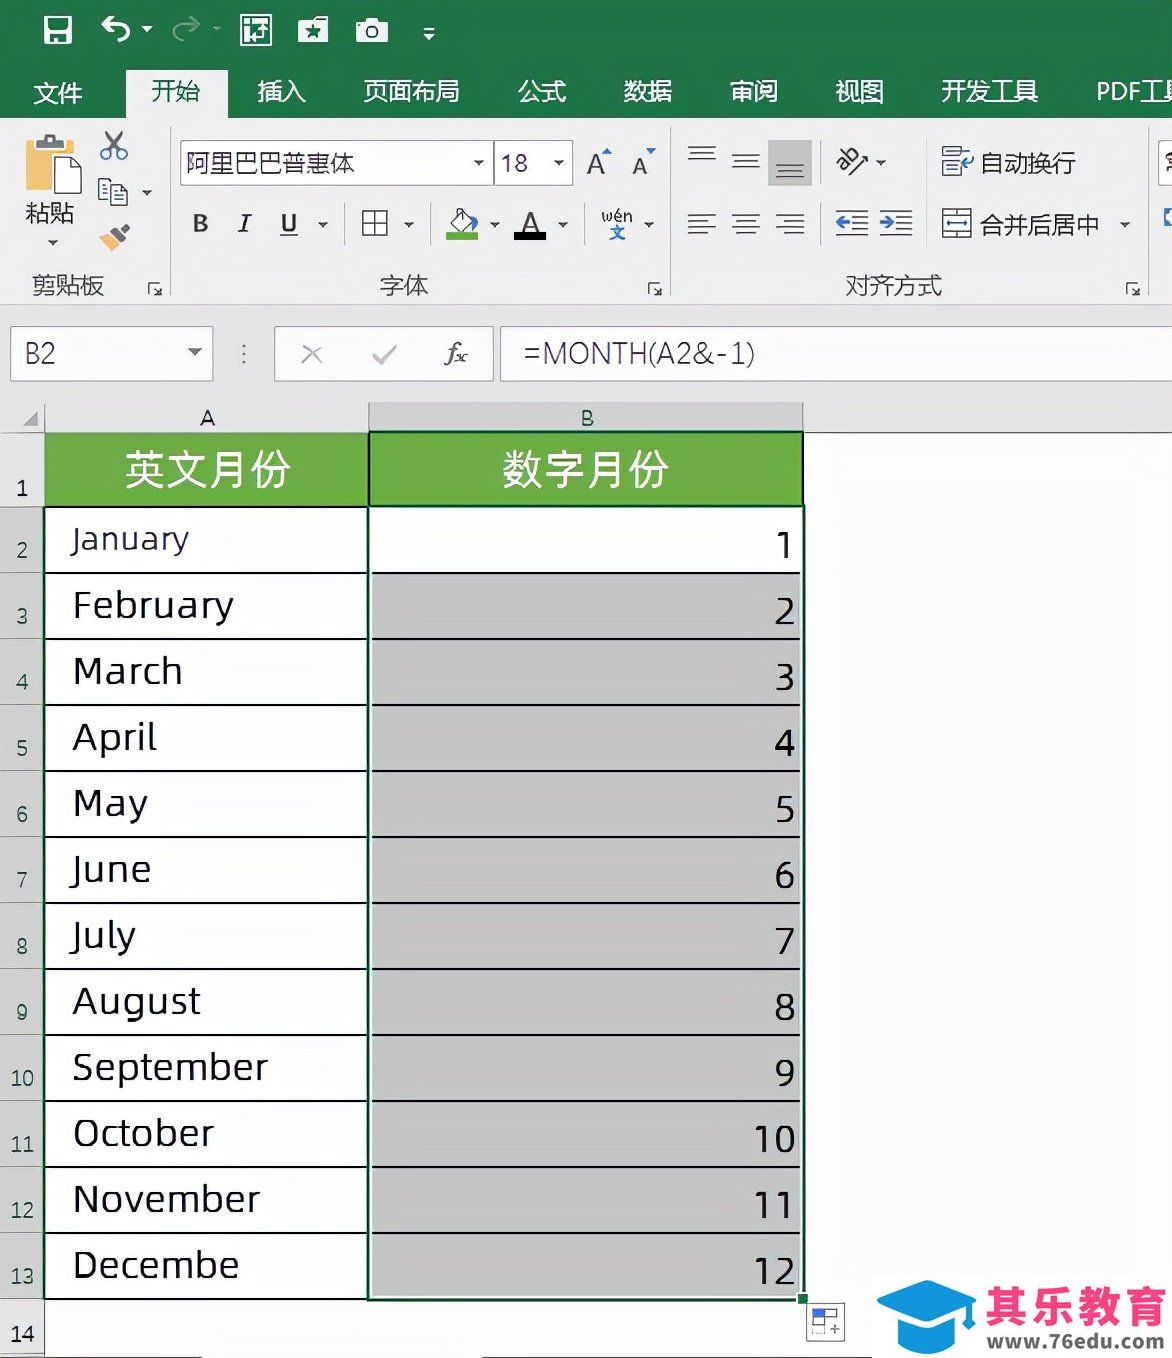Image resolution: width=1172 pixels, height=1358 pixels.
Task: Open the camera screenshot tool
Action: point(371,31)
